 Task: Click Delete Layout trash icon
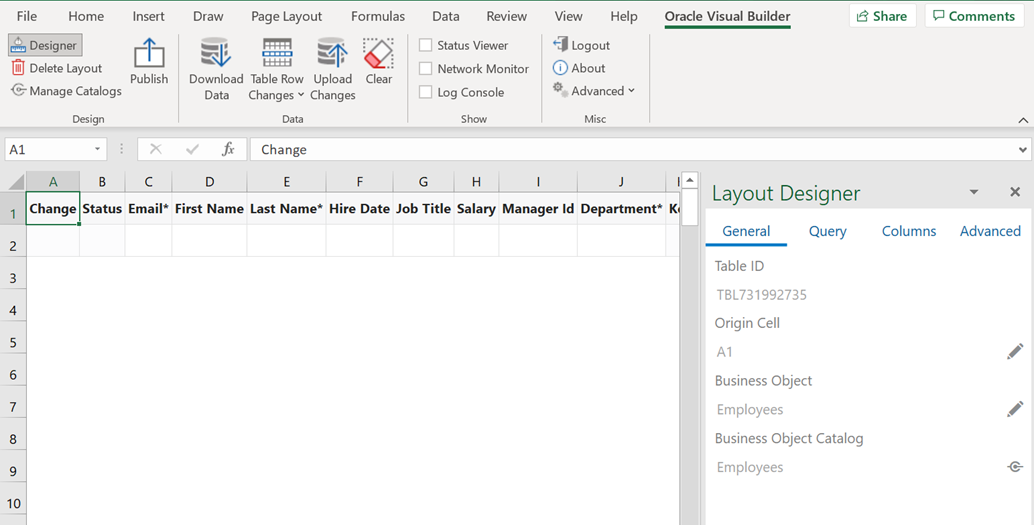18,67
